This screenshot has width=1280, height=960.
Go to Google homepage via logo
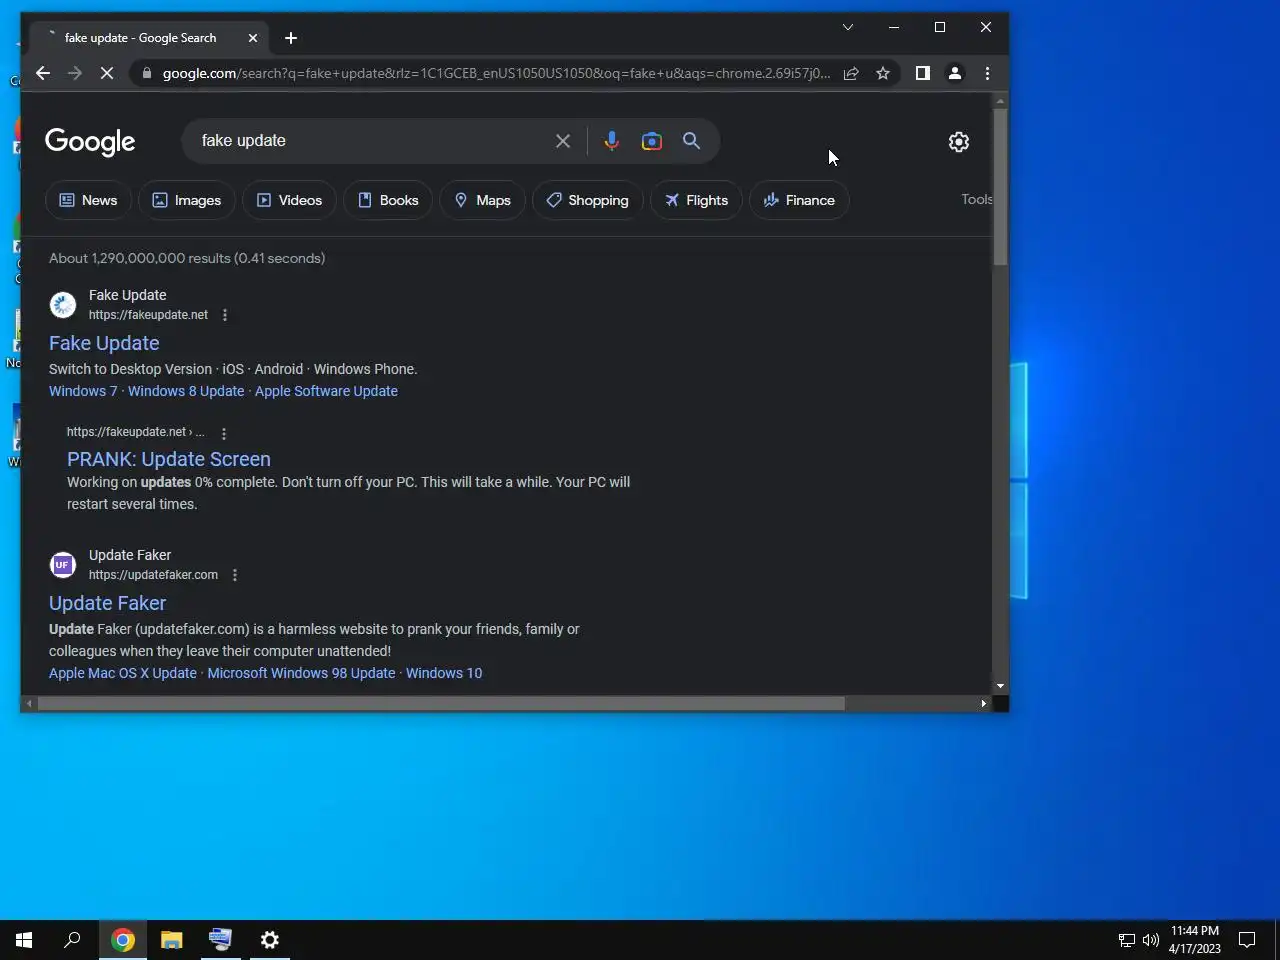pyautogui.click(x=90, y=142)
